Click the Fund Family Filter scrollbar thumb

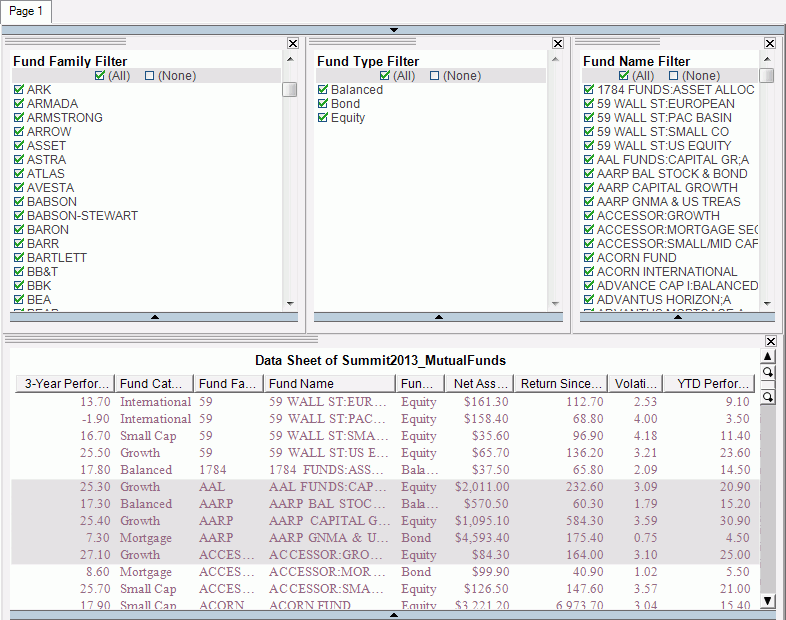click(x=290, y=90)
